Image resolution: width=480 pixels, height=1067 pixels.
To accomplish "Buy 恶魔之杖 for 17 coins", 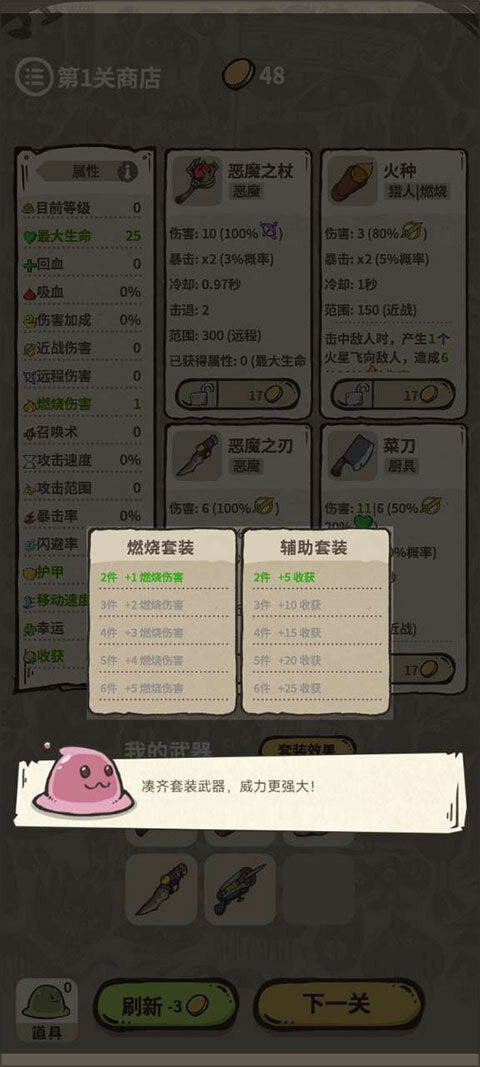I will point(259,395).
